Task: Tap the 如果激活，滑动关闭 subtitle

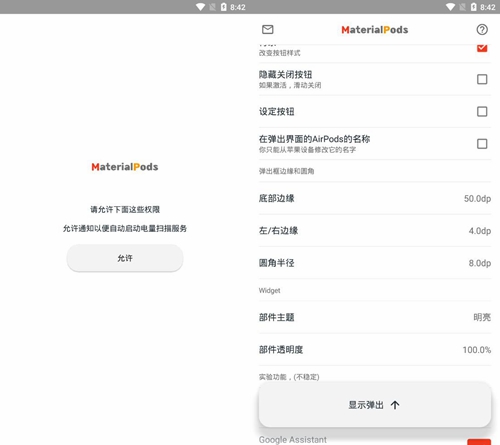Action: [x=290, y=85]
